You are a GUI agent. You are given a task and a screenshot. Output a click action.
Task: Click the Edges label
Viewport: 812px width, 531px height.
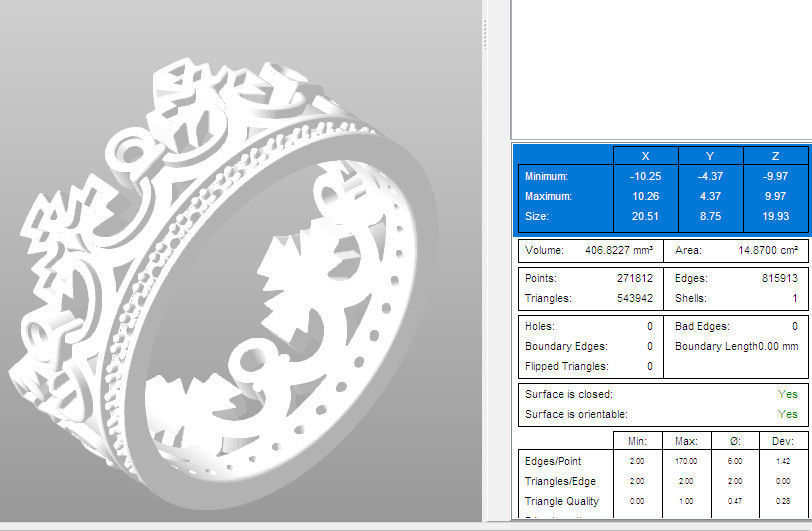pos(691,278)
